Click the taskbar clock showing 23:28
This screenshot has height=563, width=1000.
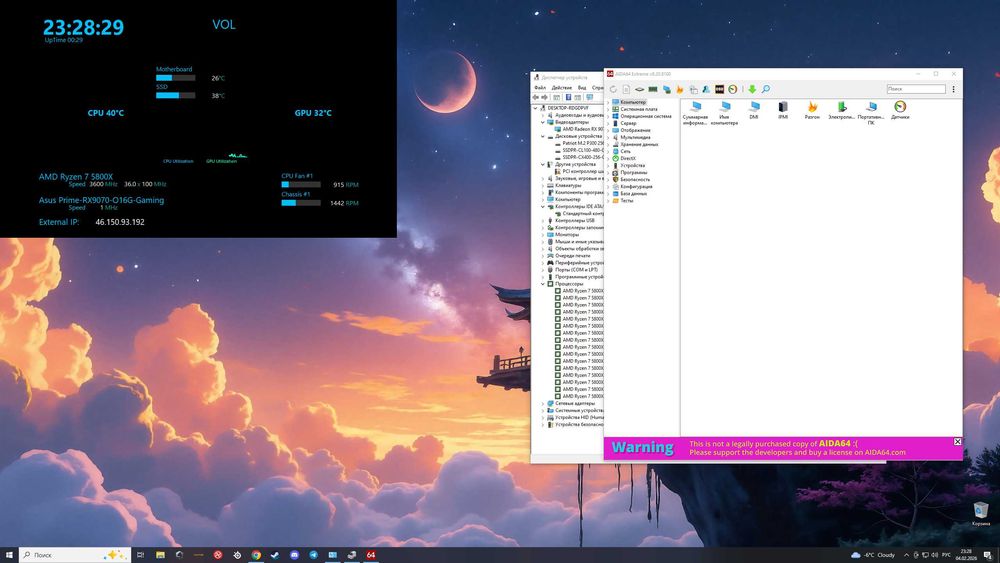tap(966, 555)
